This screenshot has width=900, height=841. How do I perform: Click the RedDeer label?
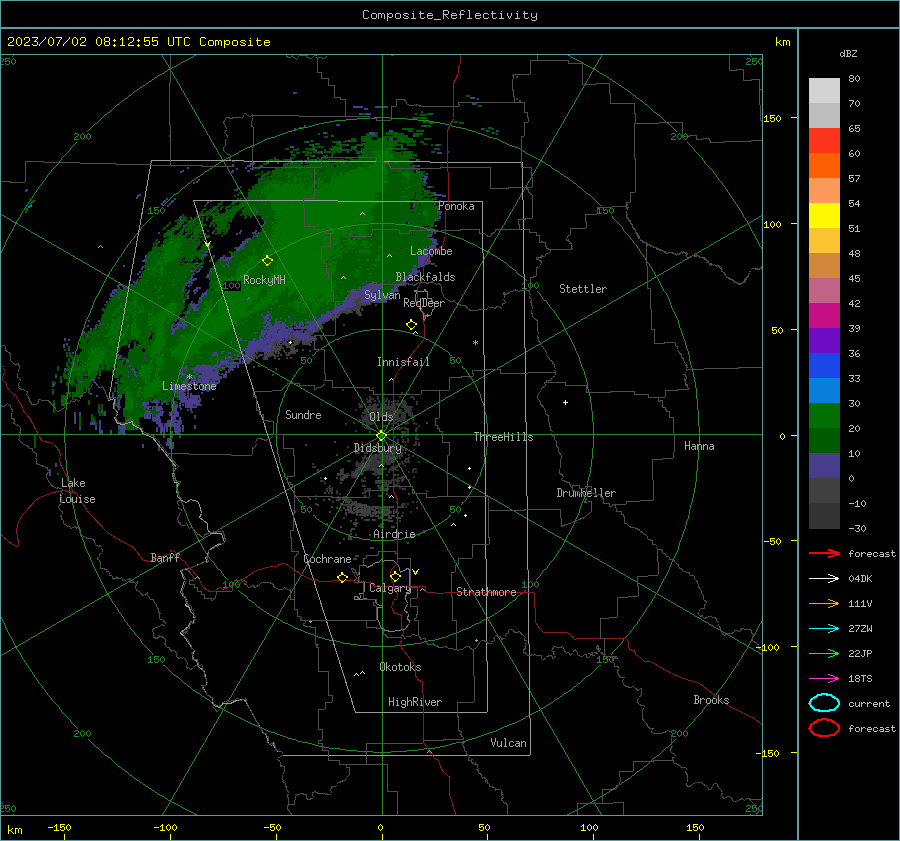pyautogui.click(x=424, y=303)
